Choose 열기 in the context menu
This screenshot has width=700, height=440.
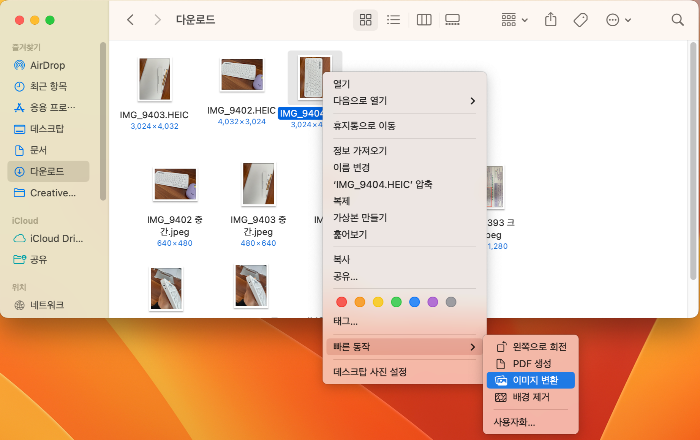tap(404, 84)
